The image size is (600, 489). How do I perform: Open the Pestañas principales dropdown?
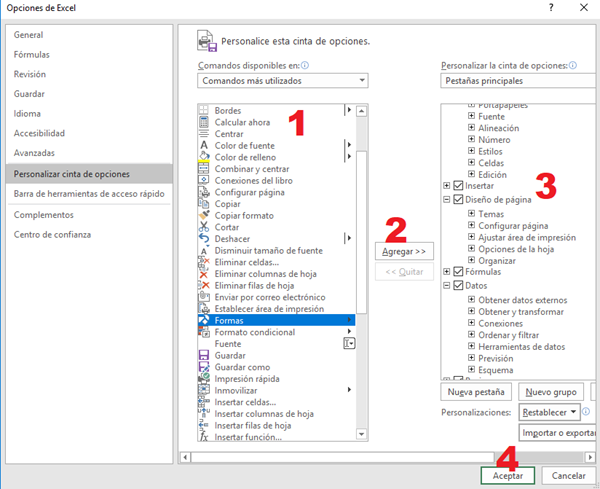[x=518, y=81]
